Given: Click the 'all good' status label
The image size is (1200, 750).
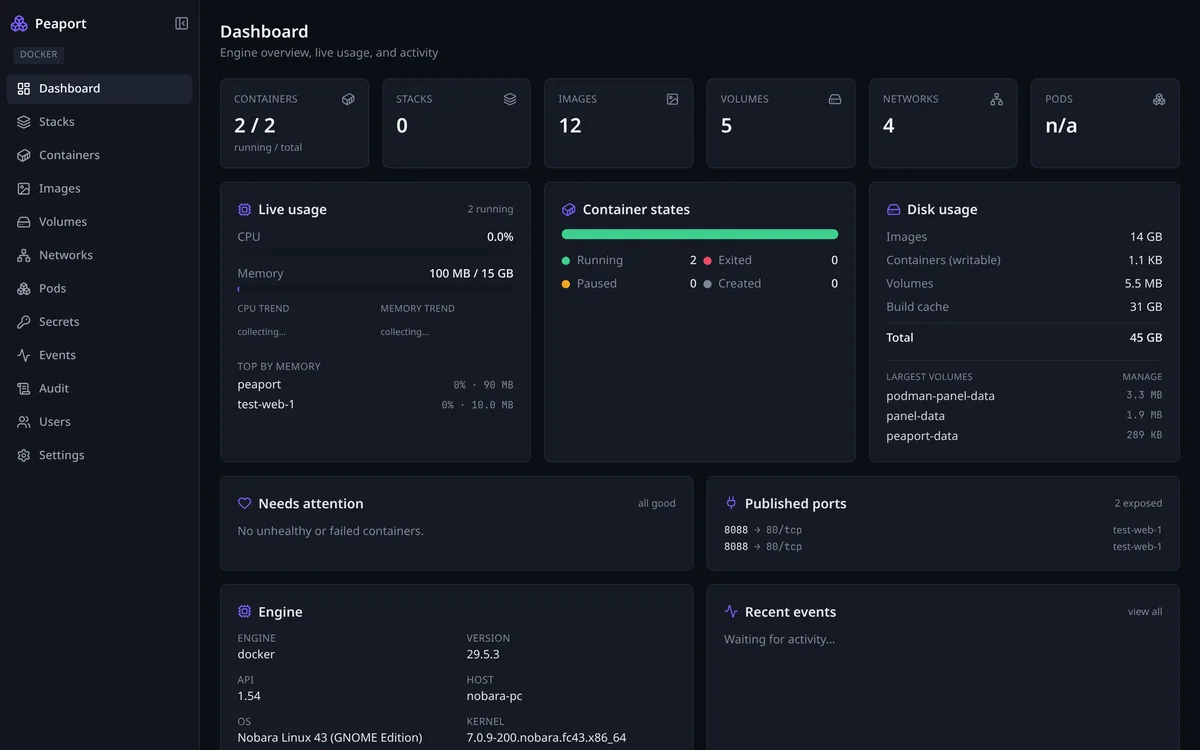Looking at the screenshot, I should tap(656, 504).
